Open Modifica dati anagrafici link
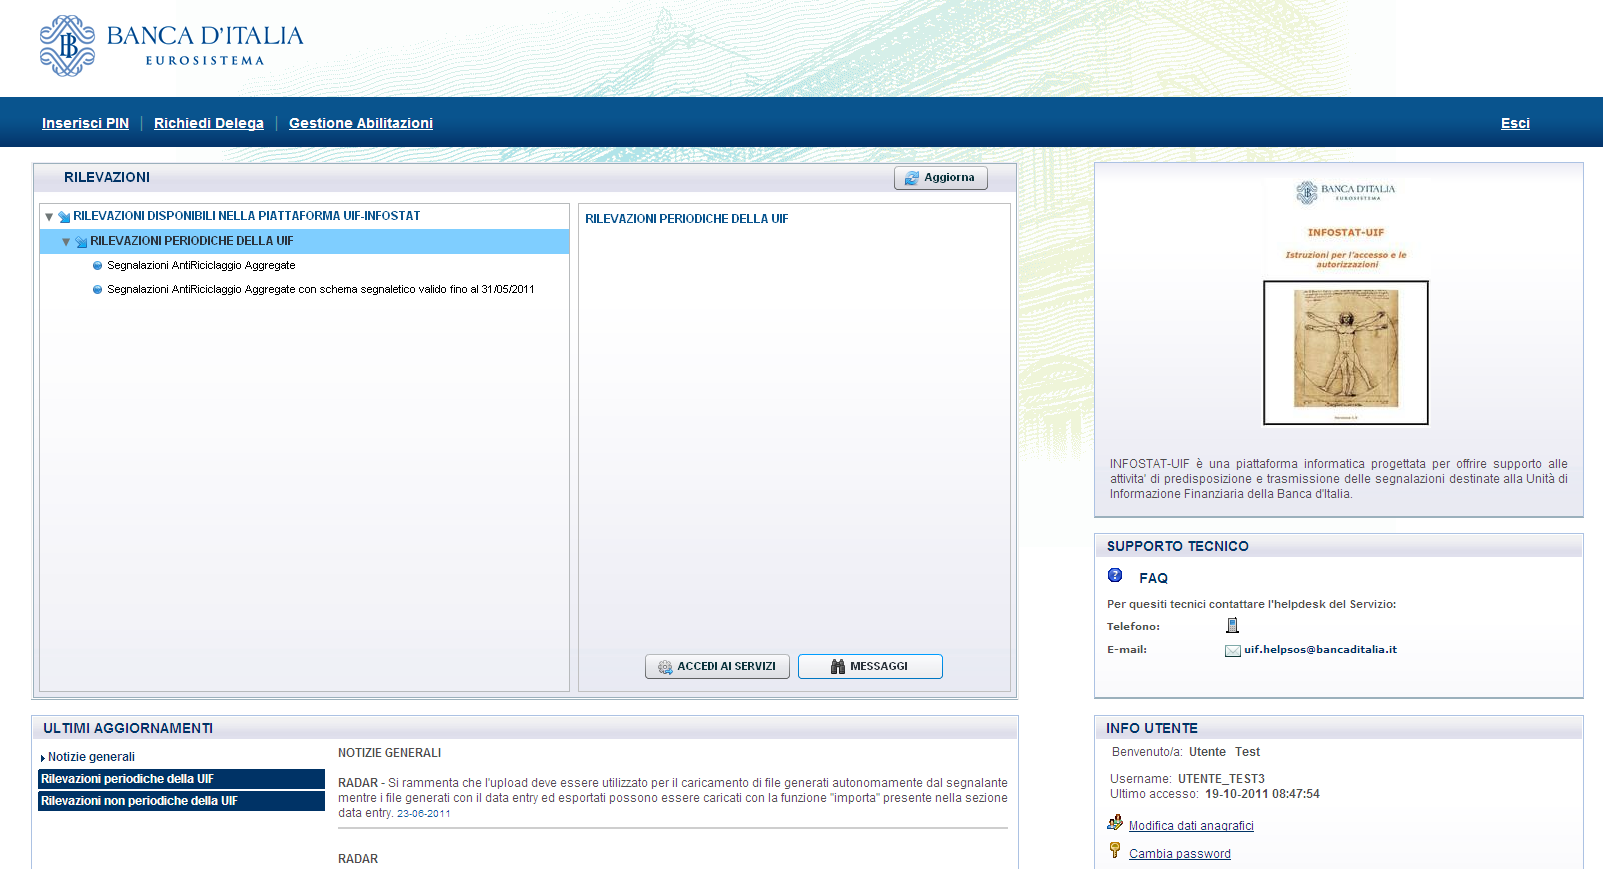This screenshot has width=1603, height=869. pyautogui.click(x=1191, y=826)
